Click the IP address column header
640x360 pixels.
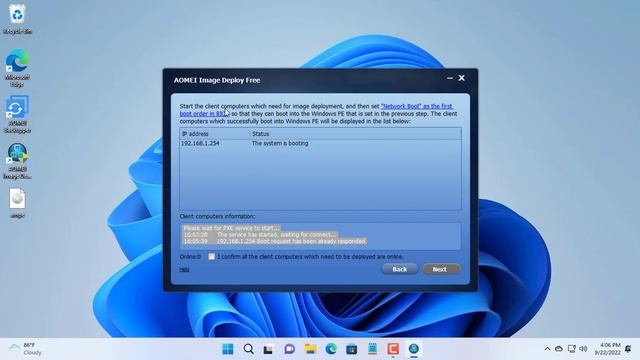pos(215,134)
